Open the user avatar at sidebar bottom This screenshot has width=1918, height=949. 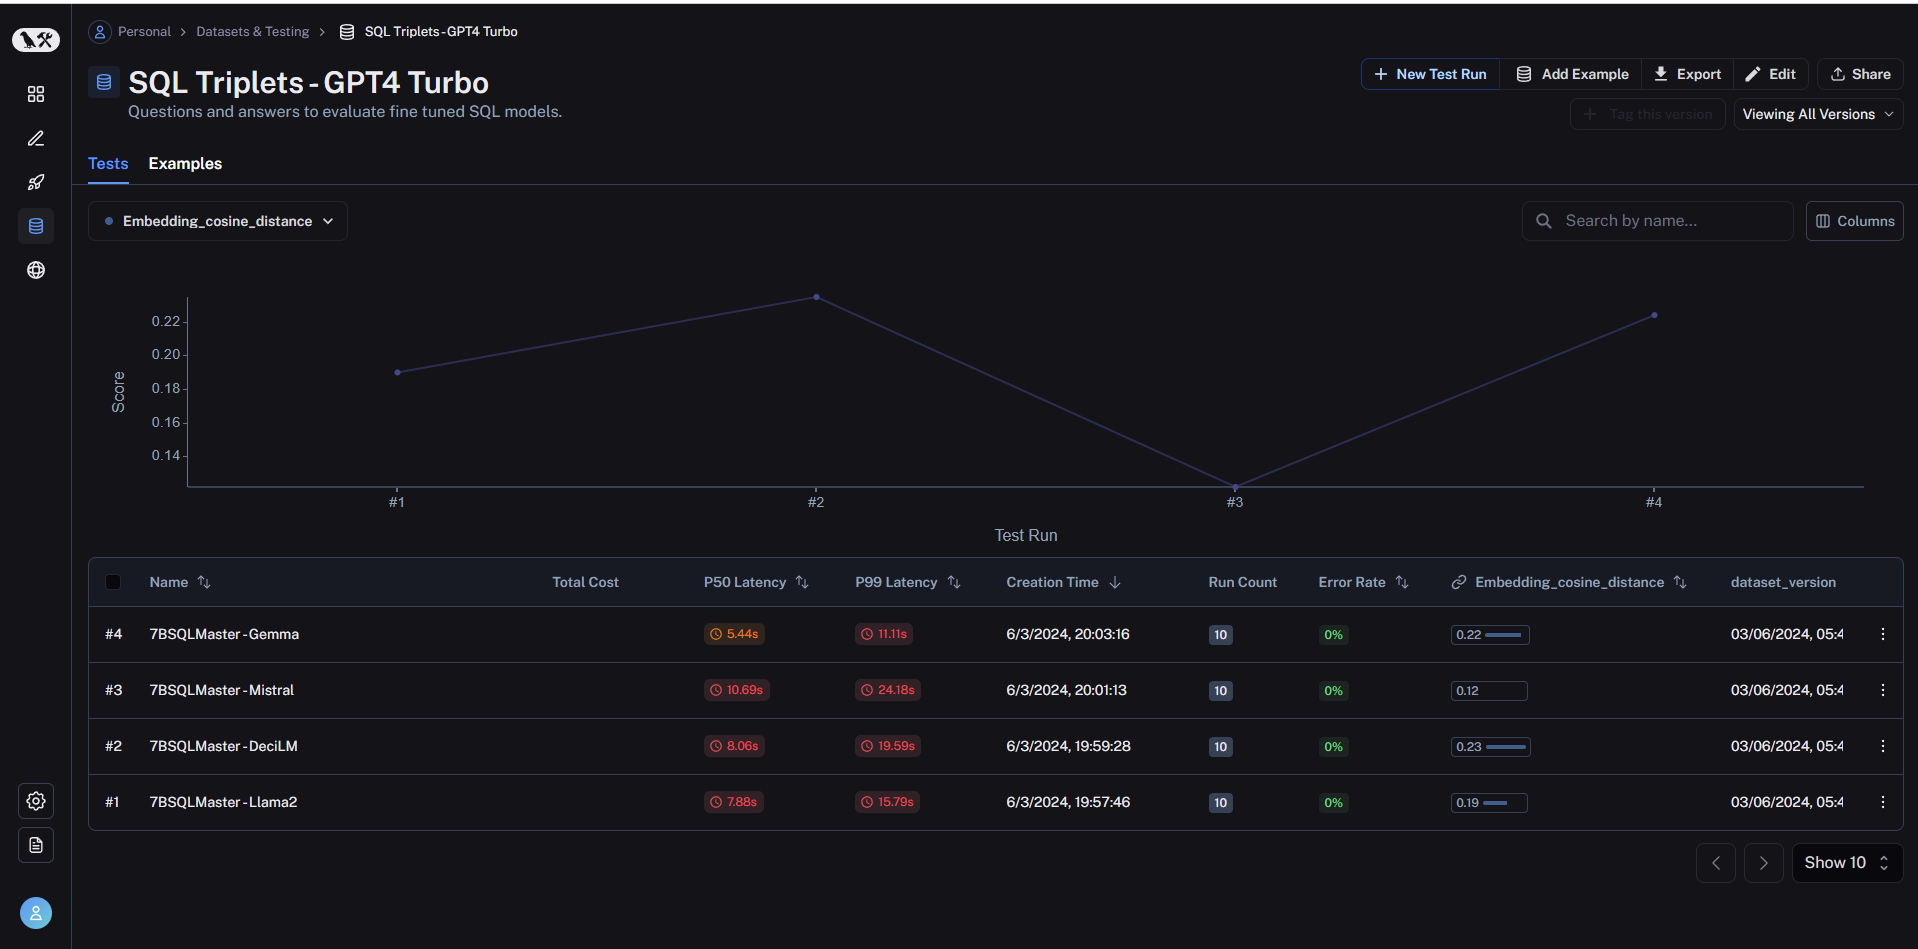[36, 913]
